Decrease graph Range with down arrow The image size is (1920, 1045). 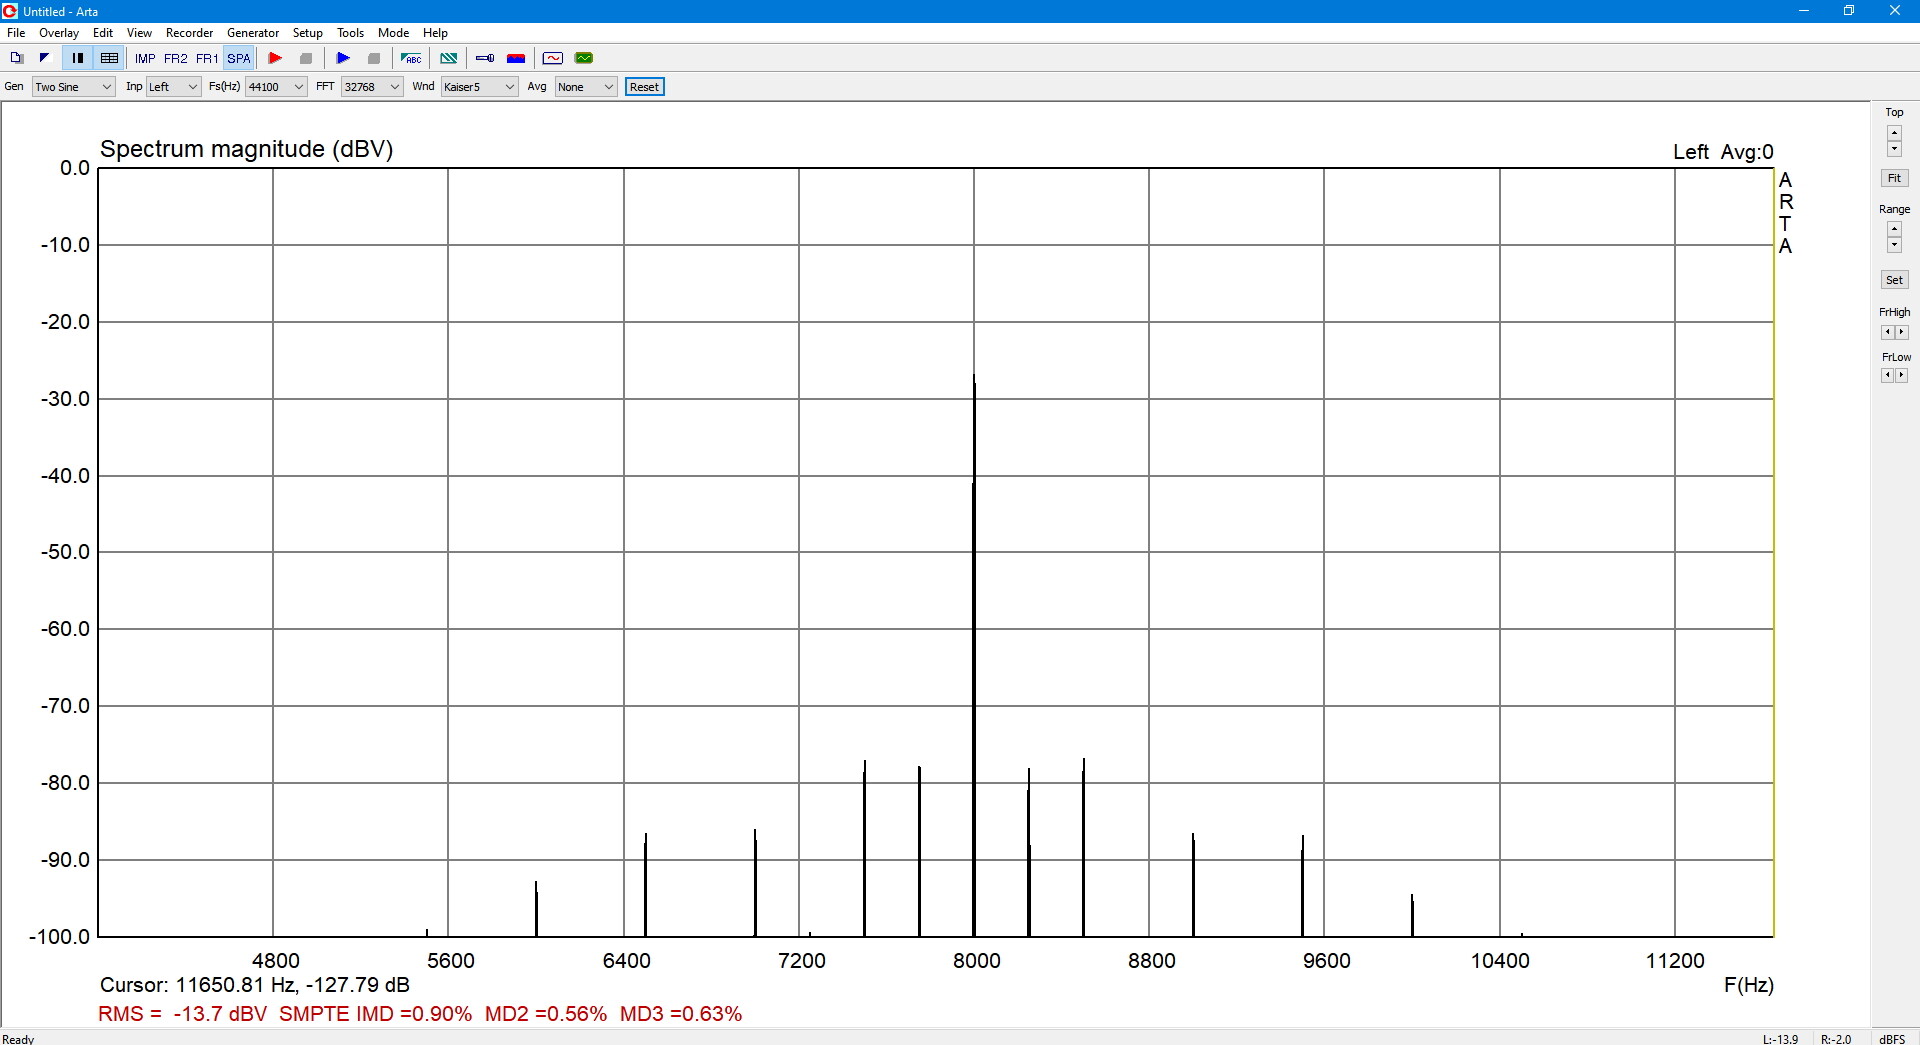[x=1894, y=245]
